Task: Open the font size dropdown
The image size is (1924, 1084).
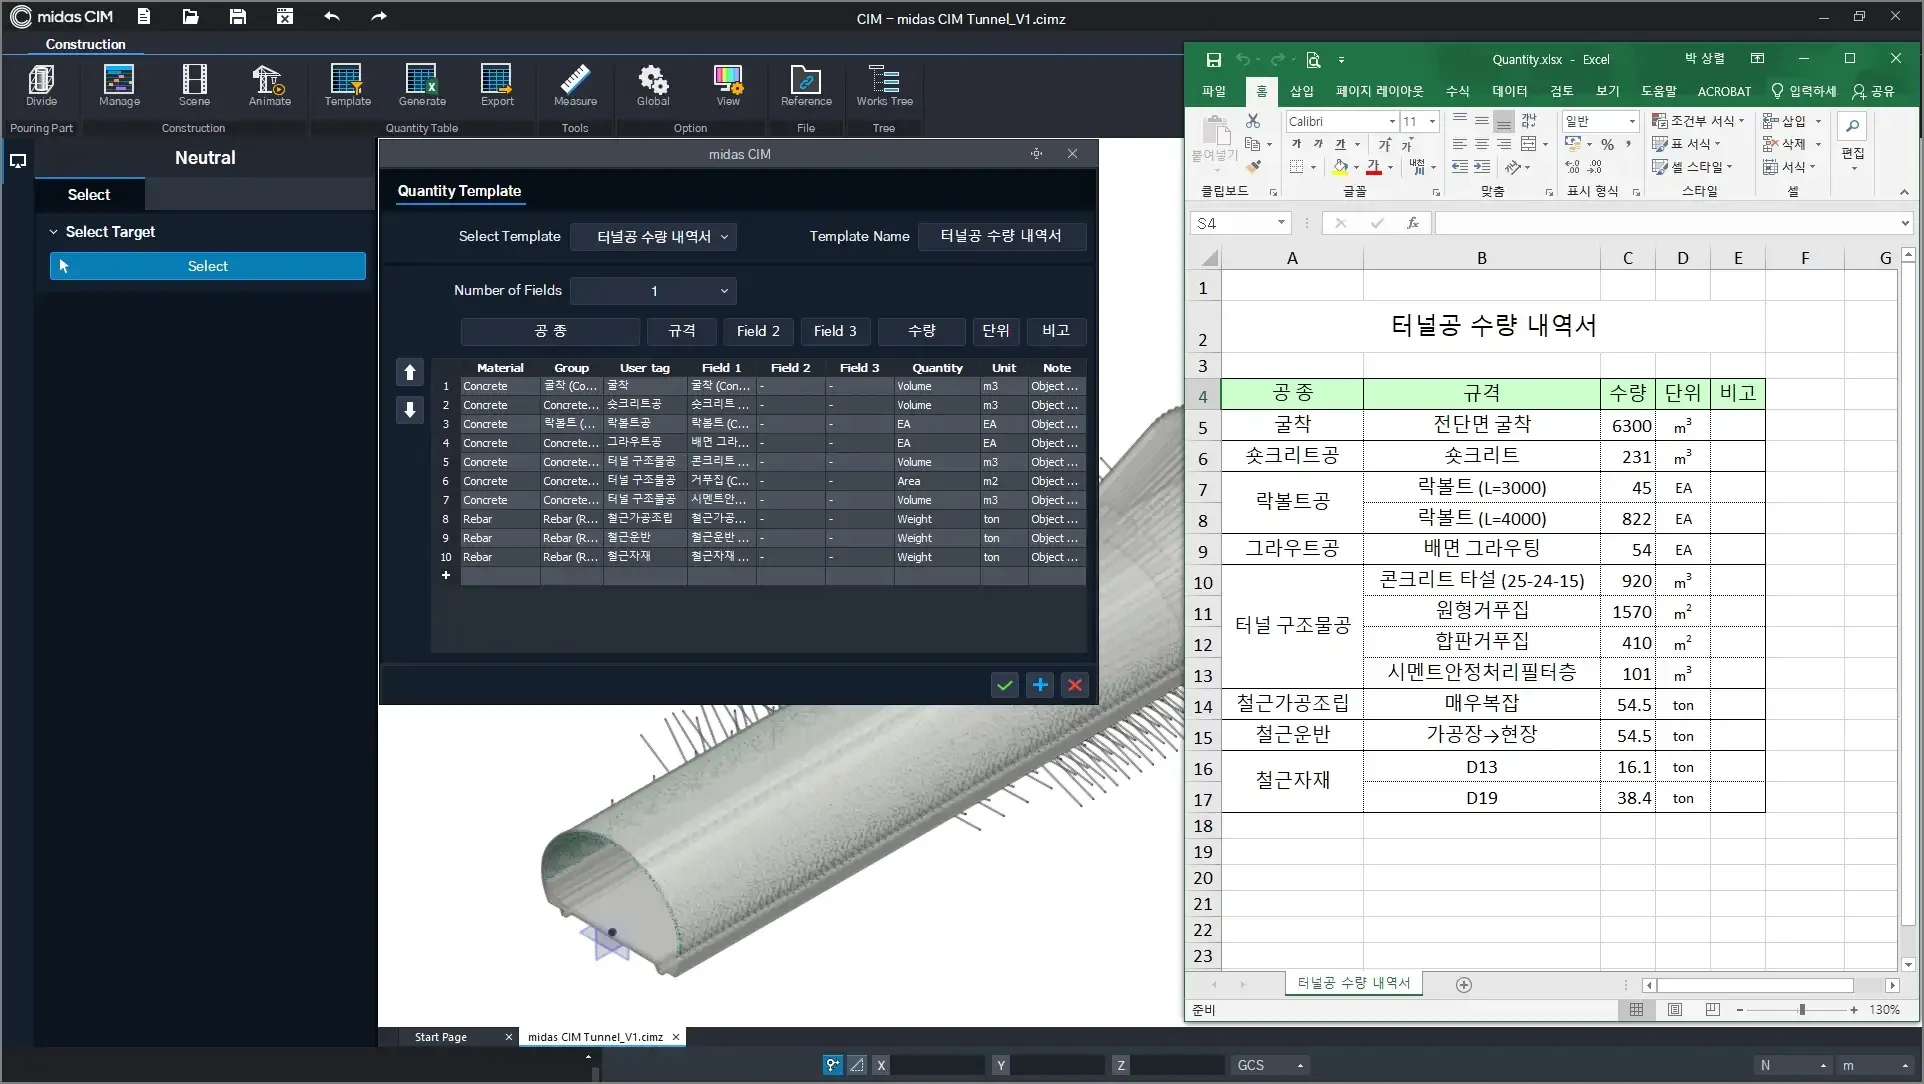Action: pos(1432,121)
